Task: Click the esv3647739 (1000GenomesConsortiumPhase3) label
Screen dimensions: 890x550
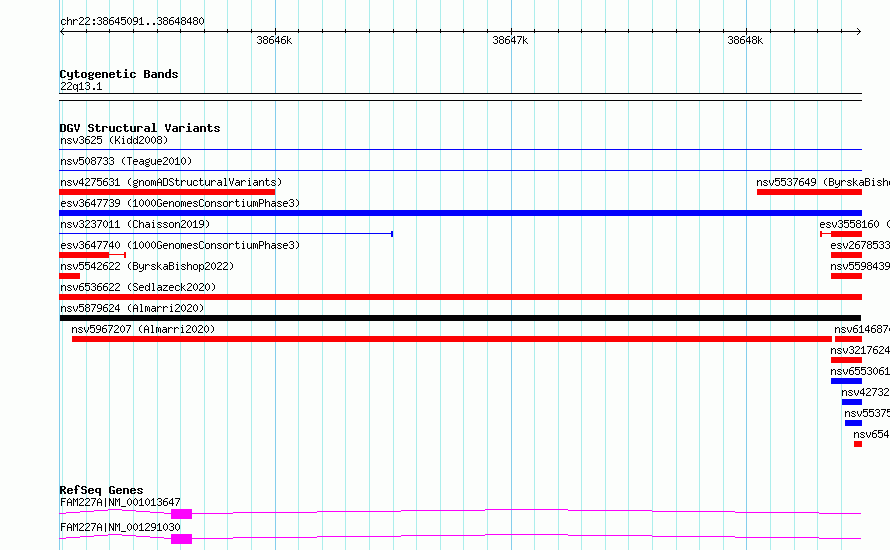Action: coord(180,203)
